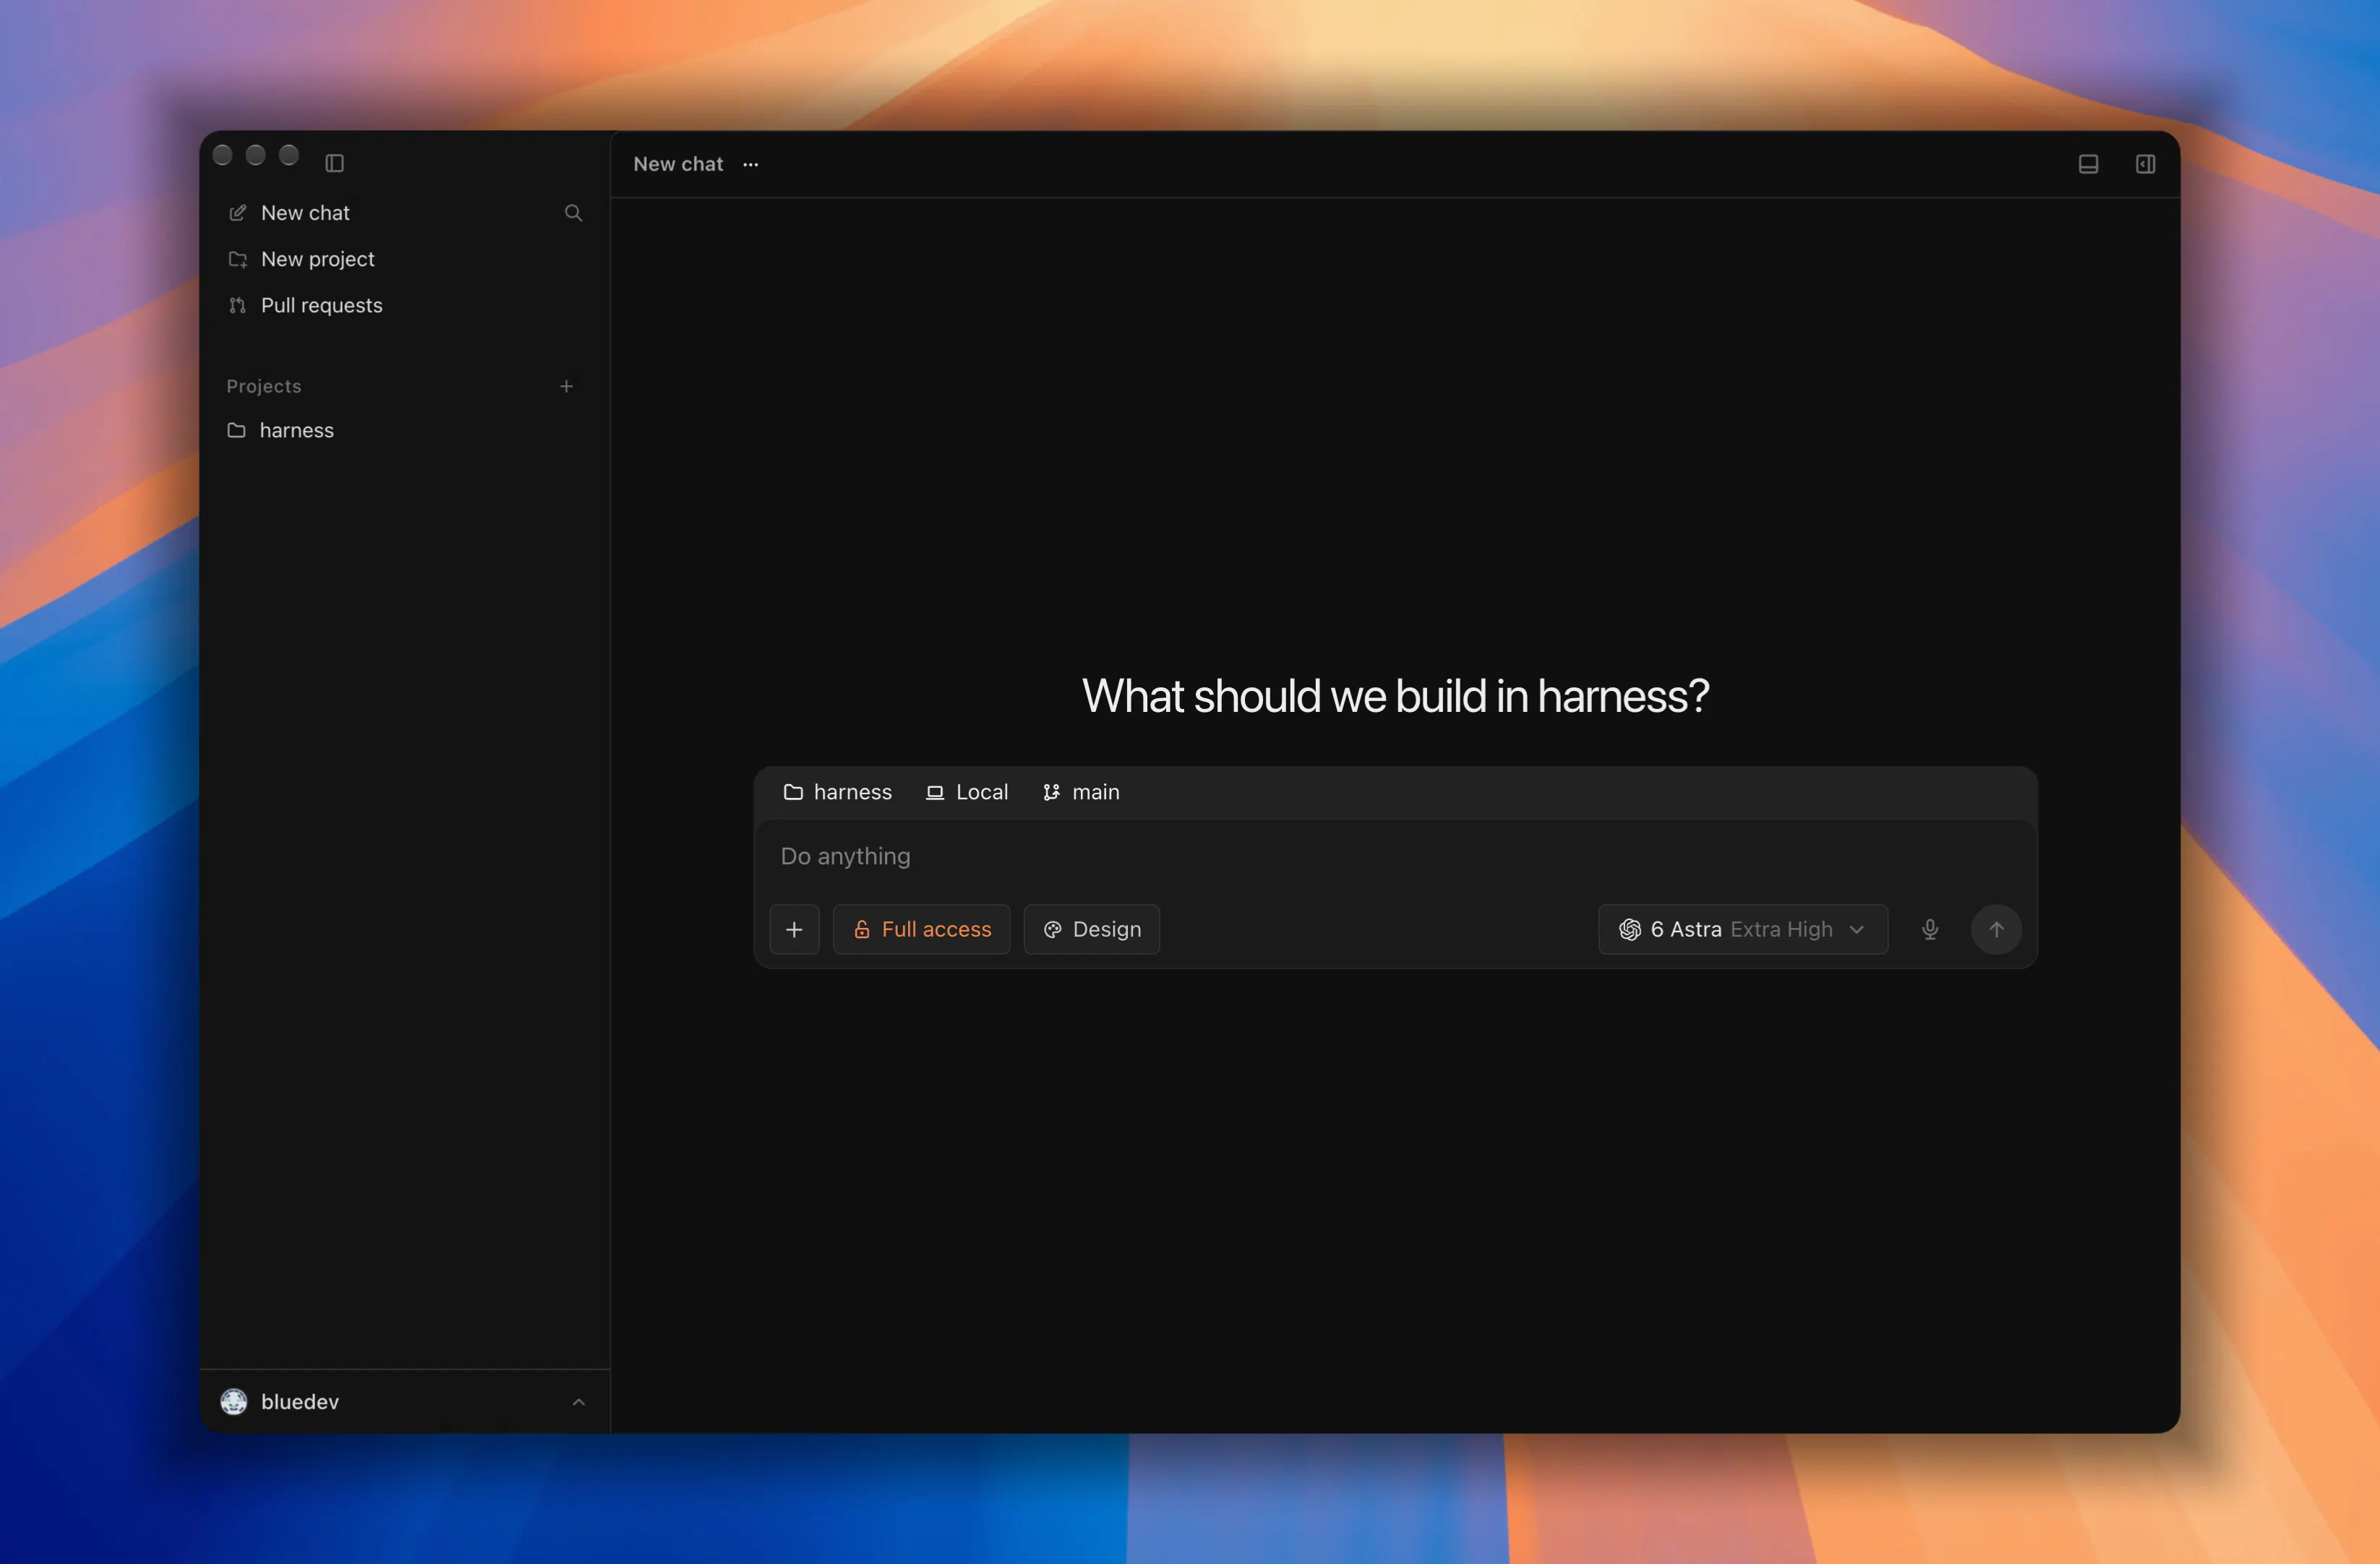Toggle the left sidebar icon
The image size is (2380, 1564).
(x=335, y=163)
